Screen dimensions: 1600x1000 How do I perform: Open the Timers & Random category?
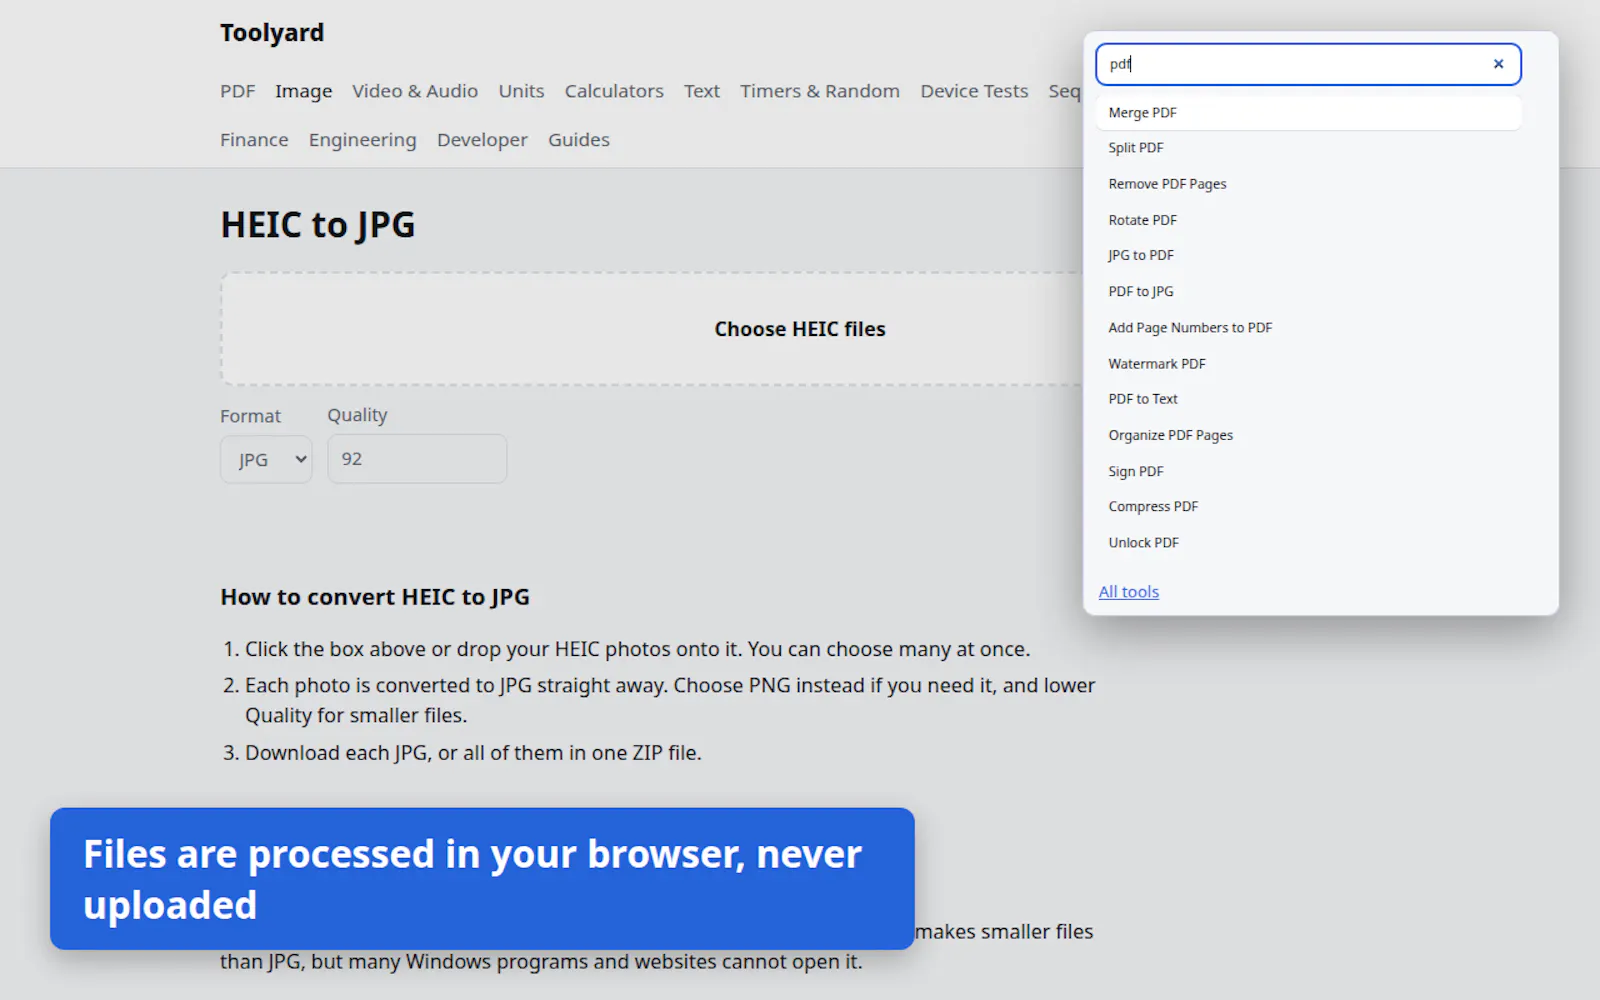(x=820, y=91)
